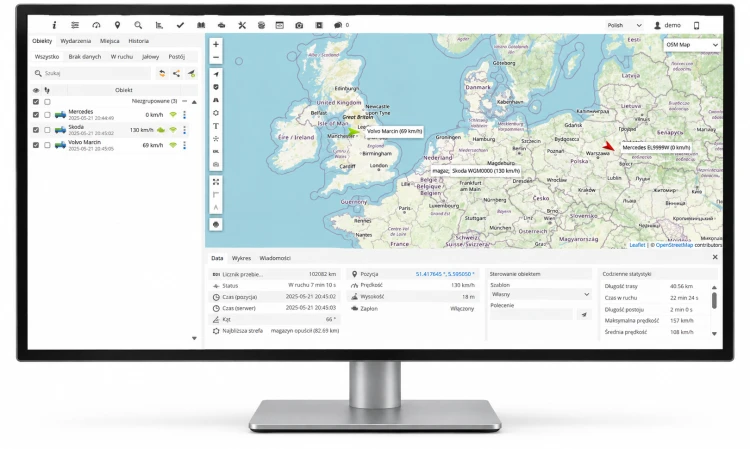Image resolution: width=750 pixels, height=449 pixels.
Task: Click the info "i" icon in the top toolbar
Action: tap(54, 25)
